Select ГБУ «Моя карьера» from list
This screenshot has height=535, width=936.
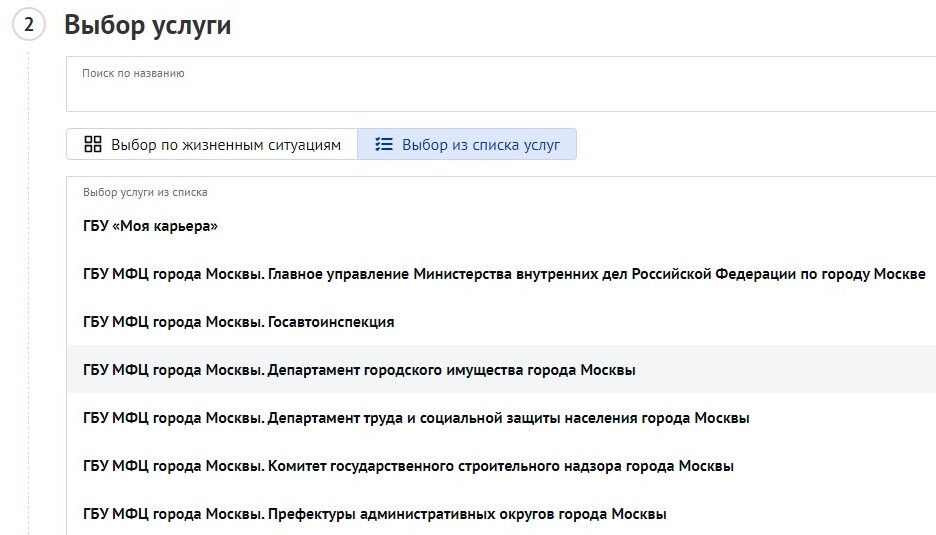[501, 226]
